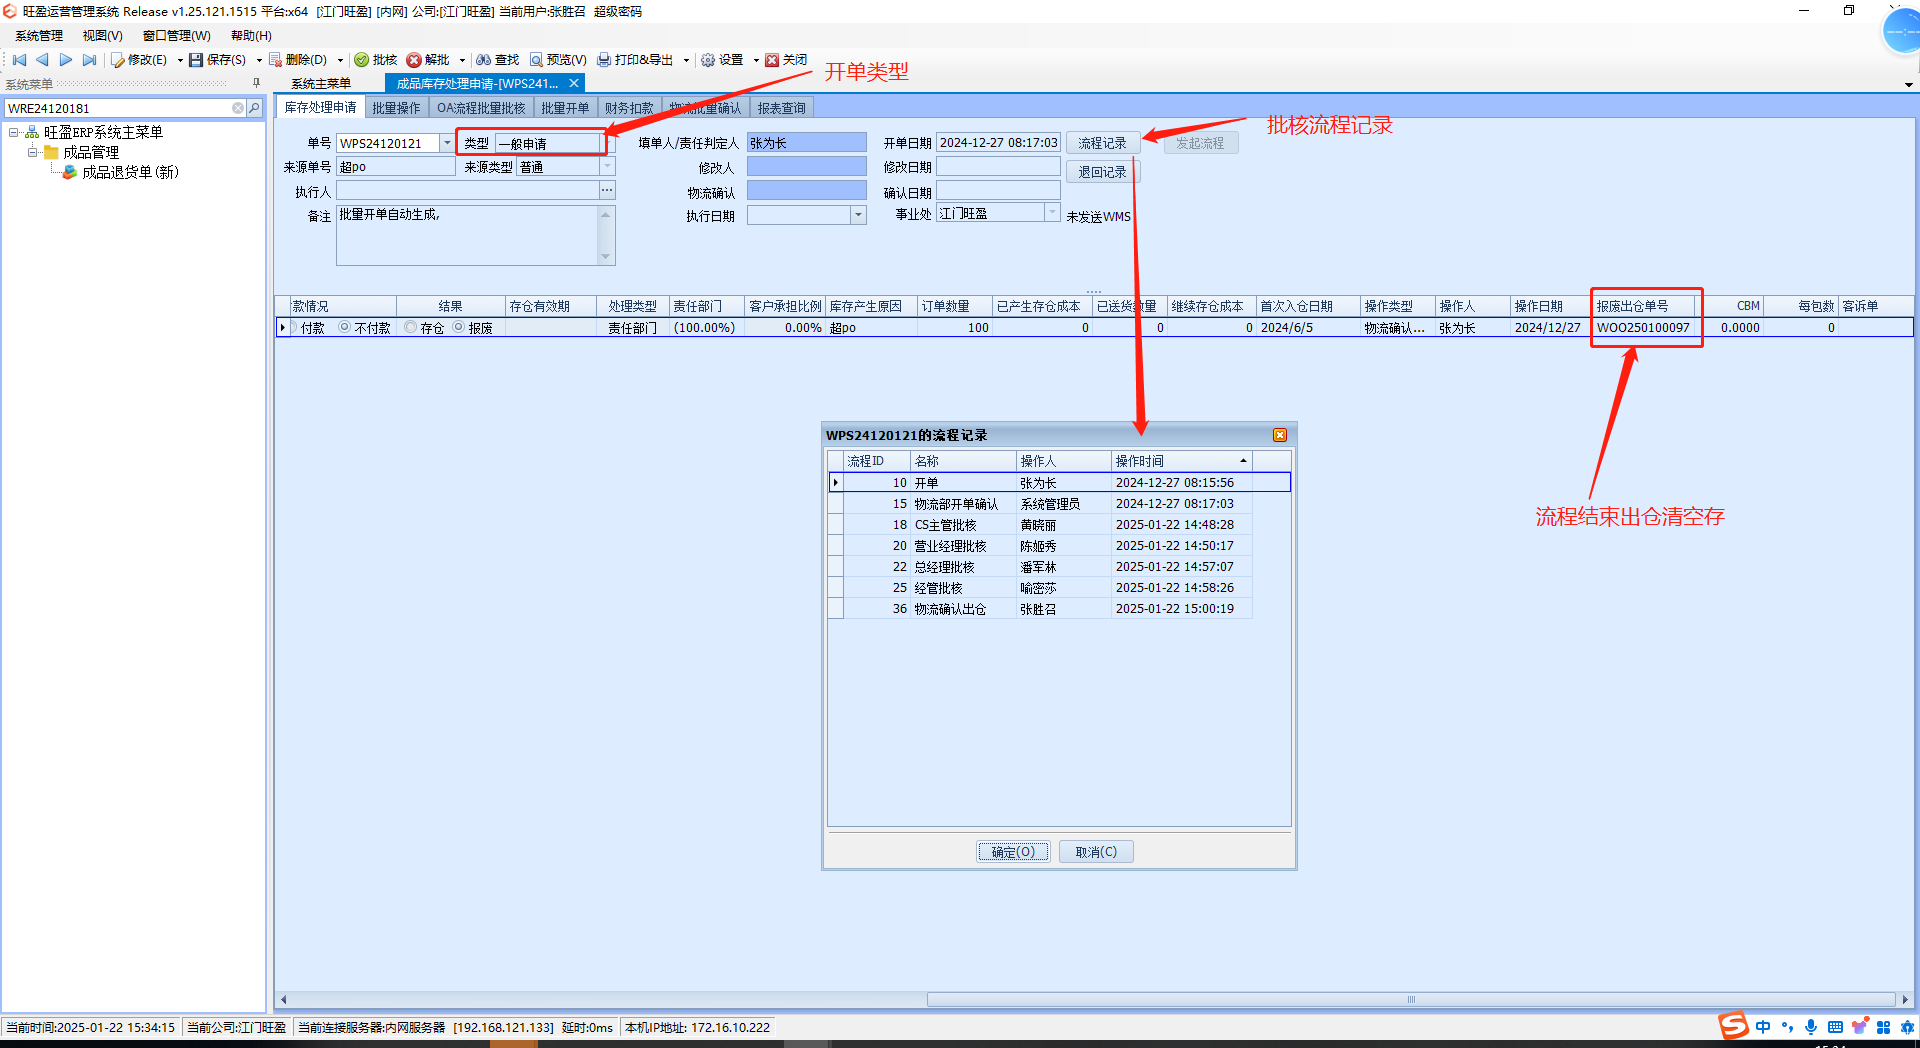Select the 物流确认出仓 row in flow records
This screenshot has width=1920, height=1048.
coord(1040,609)
